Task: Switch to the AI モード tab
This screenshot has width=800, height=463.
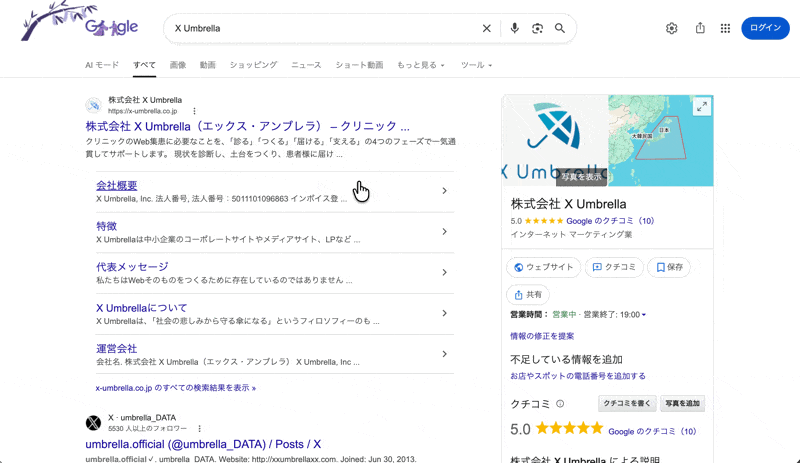Action: point(102,65)
